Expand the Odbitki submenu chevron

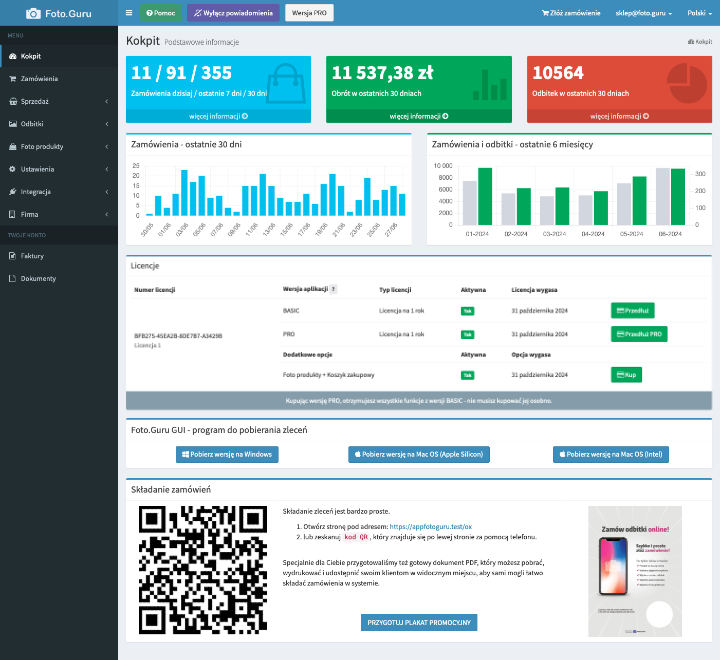coord(107,124)
